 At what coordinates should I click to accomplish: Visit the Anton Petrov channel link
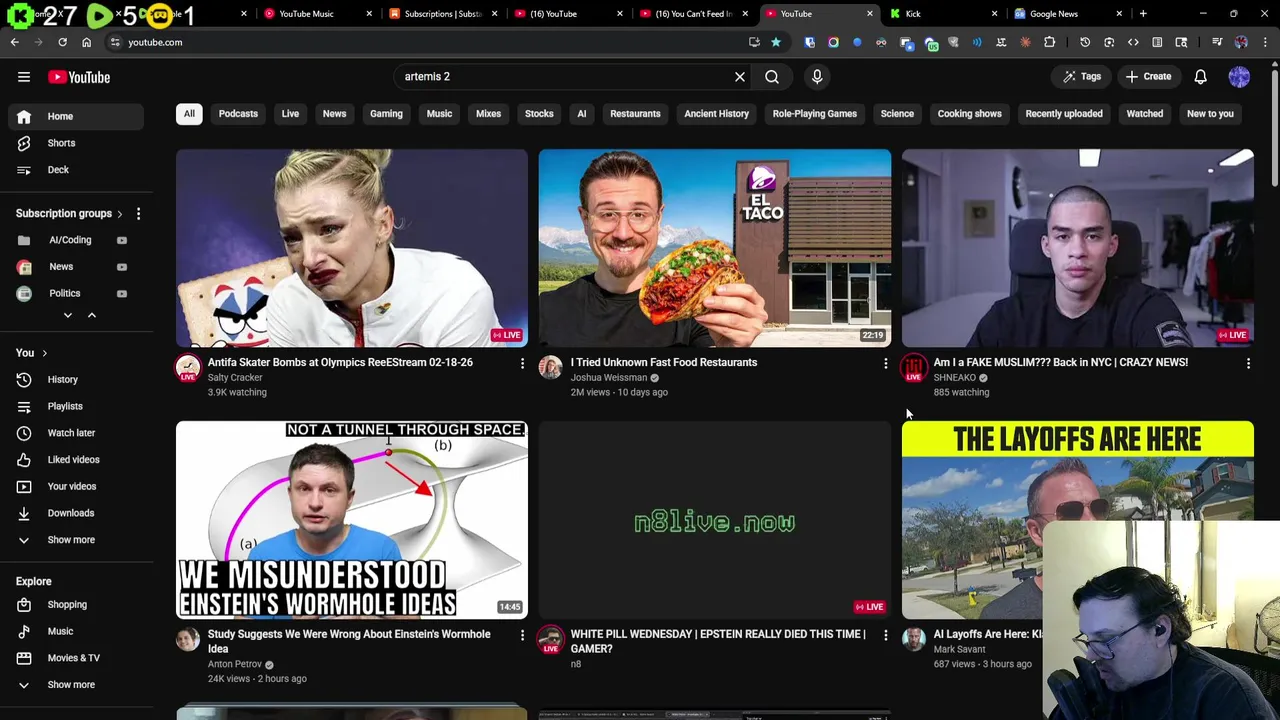click(x=235, y=664)
